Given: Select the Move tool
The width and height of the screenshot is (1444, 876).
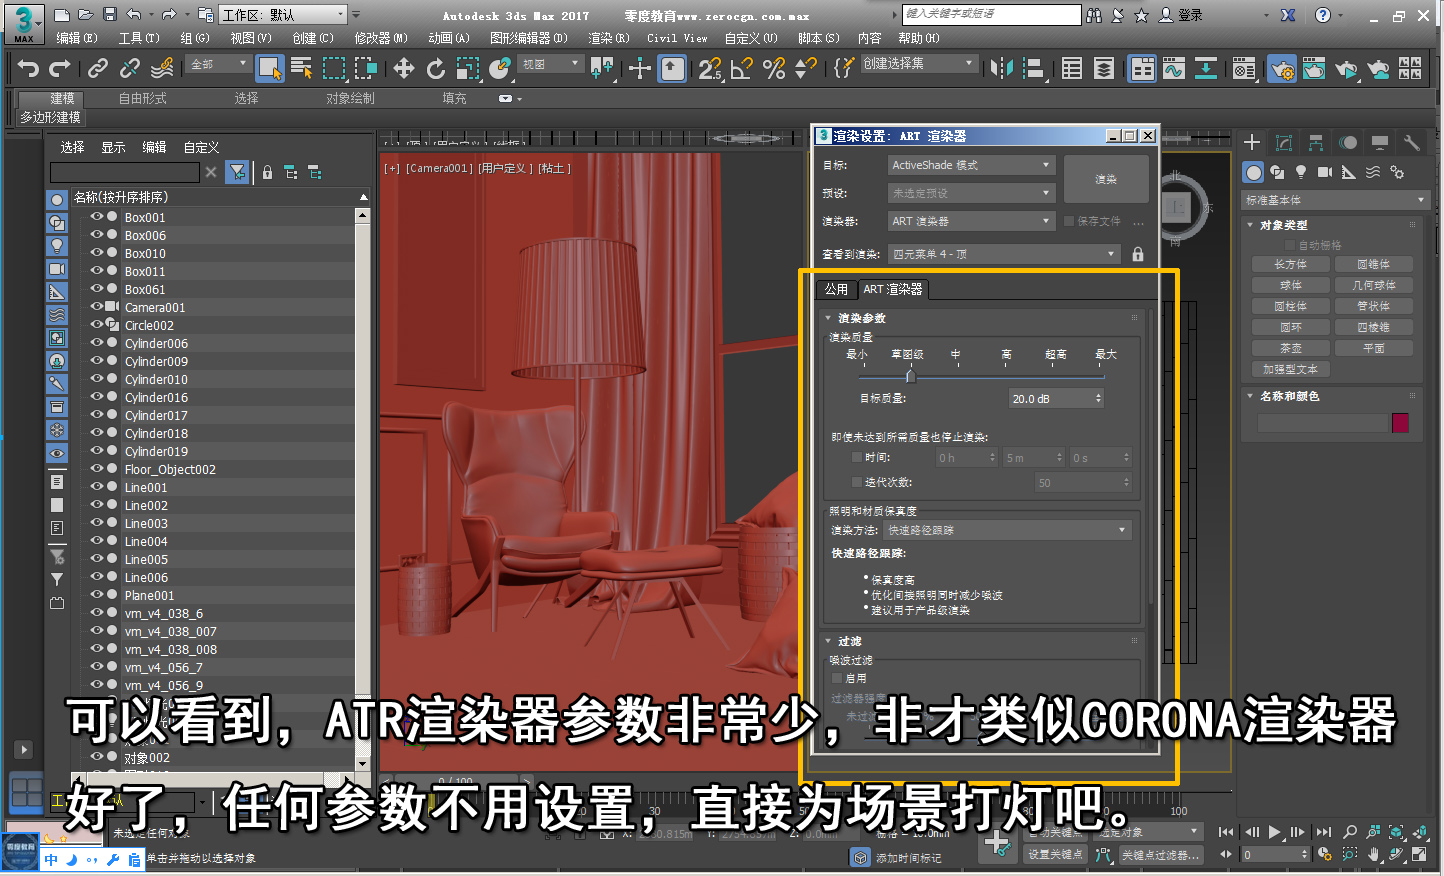Looking at the screenshot, I should [x=403, y=68].
